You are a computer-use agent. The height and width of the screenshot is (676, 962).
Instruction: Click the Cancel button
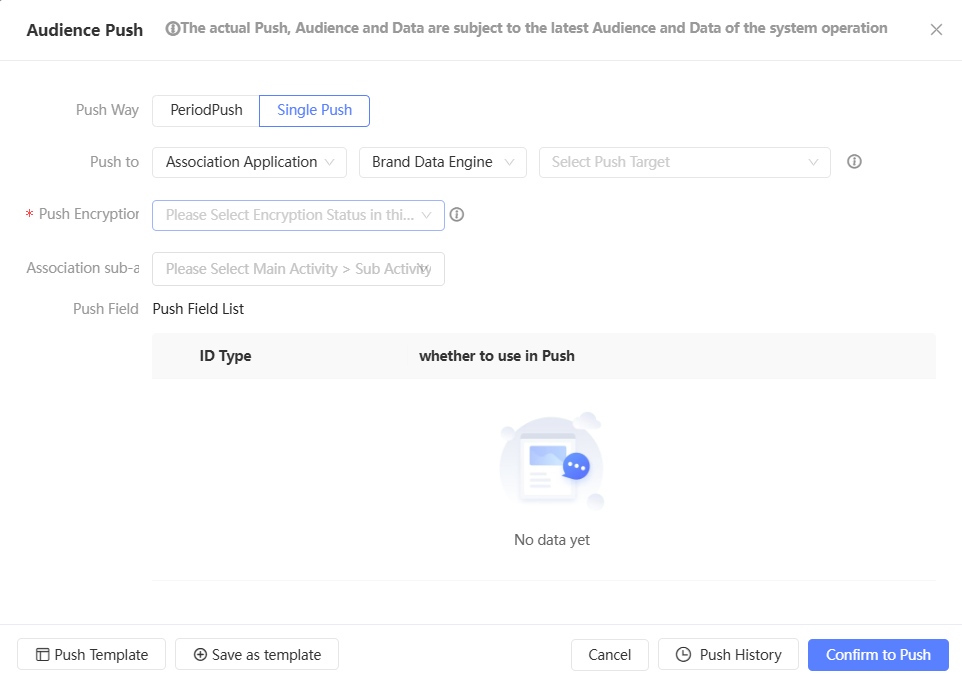coord(609,655)
